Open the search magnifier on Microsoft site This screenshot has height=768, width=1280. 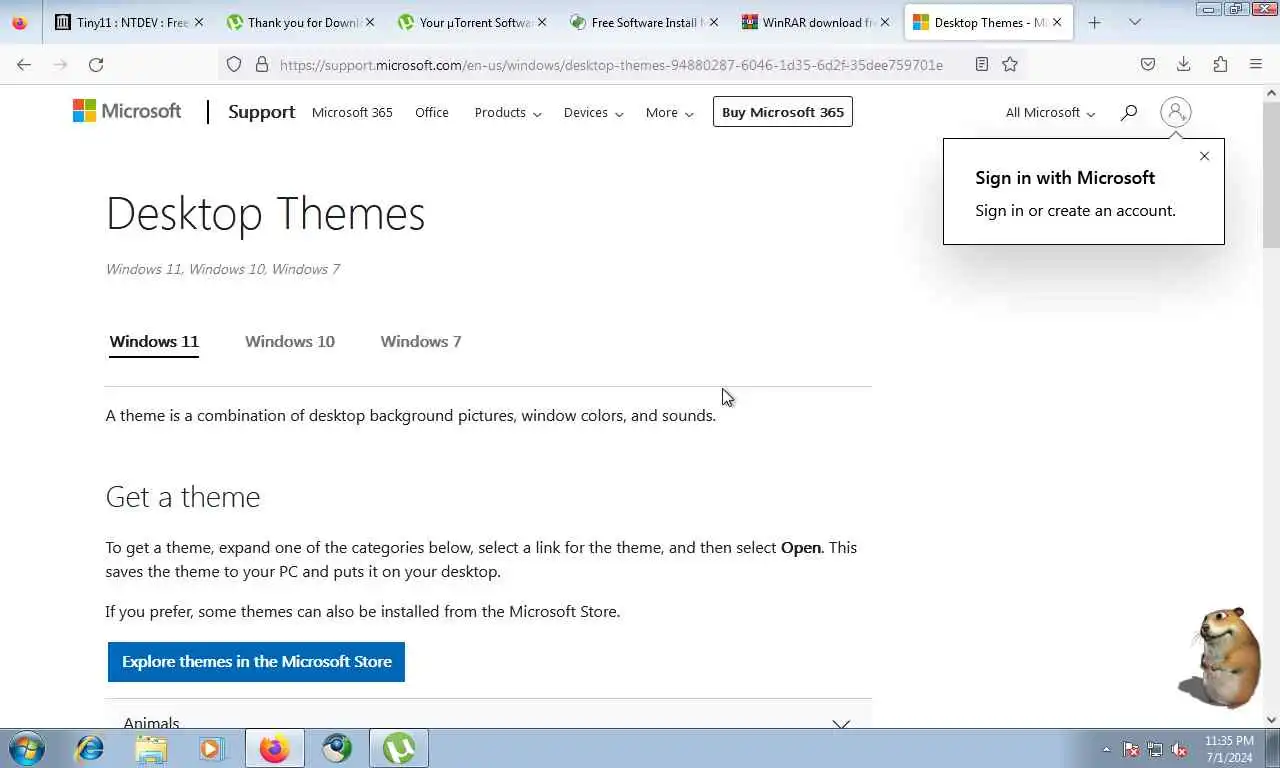1129,112
